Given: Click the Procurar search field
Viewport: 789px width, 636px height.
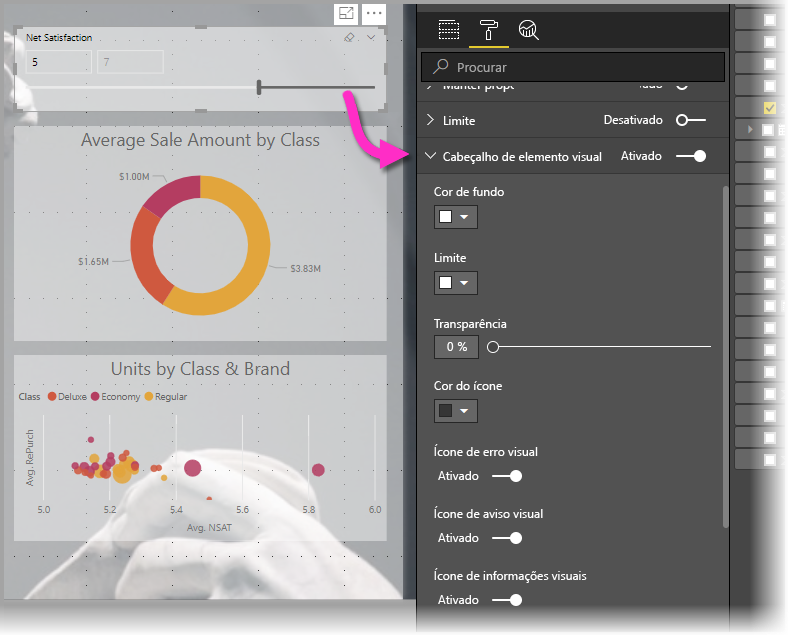Looking at the screenshot, I should click(573, 67).
